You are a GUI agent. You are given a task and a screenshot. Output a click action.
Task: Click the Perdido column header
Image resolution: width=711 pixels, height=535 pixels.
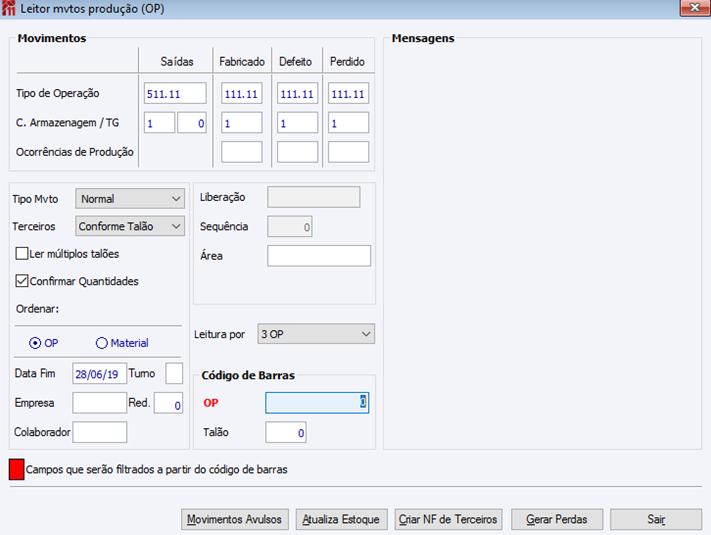coord(347,61)
